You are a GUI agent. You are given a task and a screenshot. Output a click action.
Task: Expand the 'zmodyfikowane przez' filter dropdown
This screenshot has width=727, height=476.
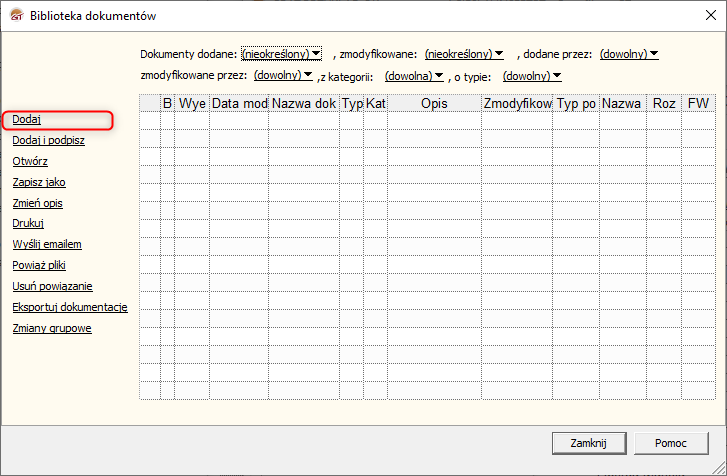tap(284, 75)
